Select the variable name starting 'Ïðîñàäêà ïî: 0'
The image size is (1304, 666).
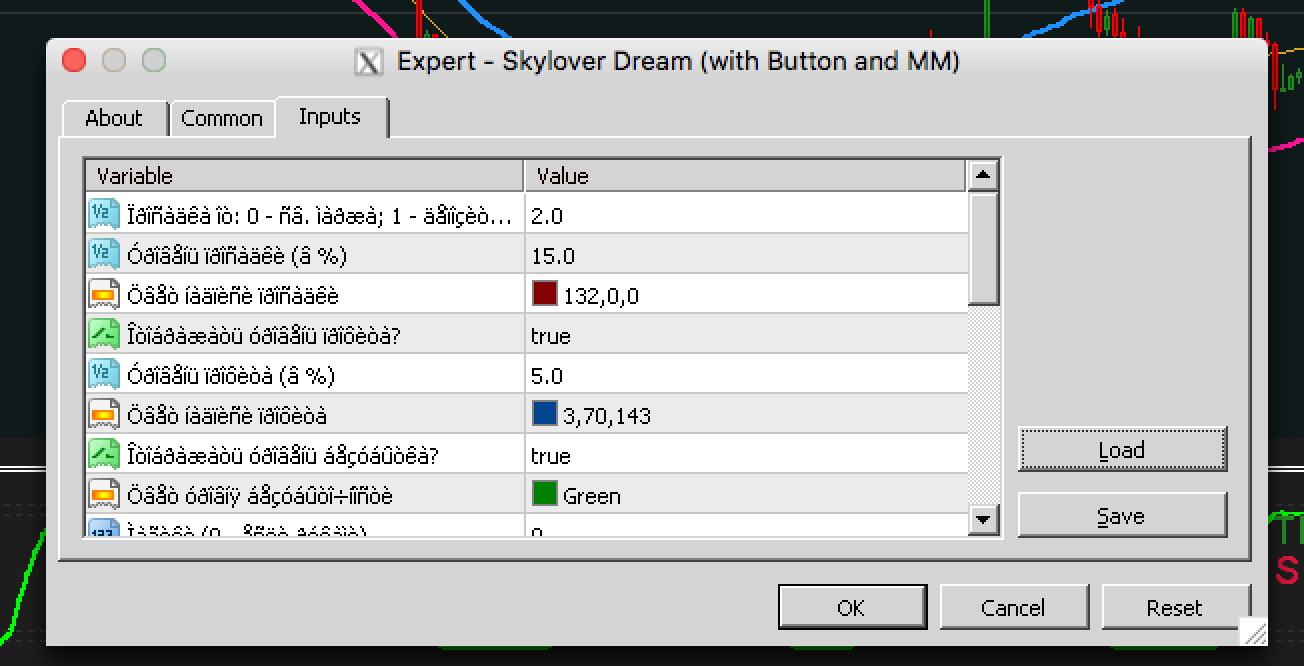tap(321, 216)
